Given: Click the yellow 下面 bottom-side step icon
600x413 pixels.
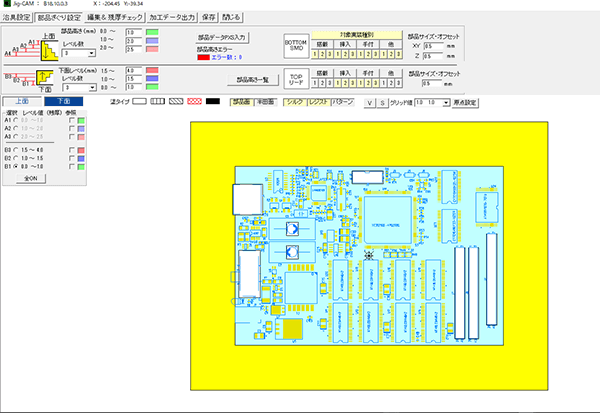Looking at the screenshot, I should [x=46, y=78].
